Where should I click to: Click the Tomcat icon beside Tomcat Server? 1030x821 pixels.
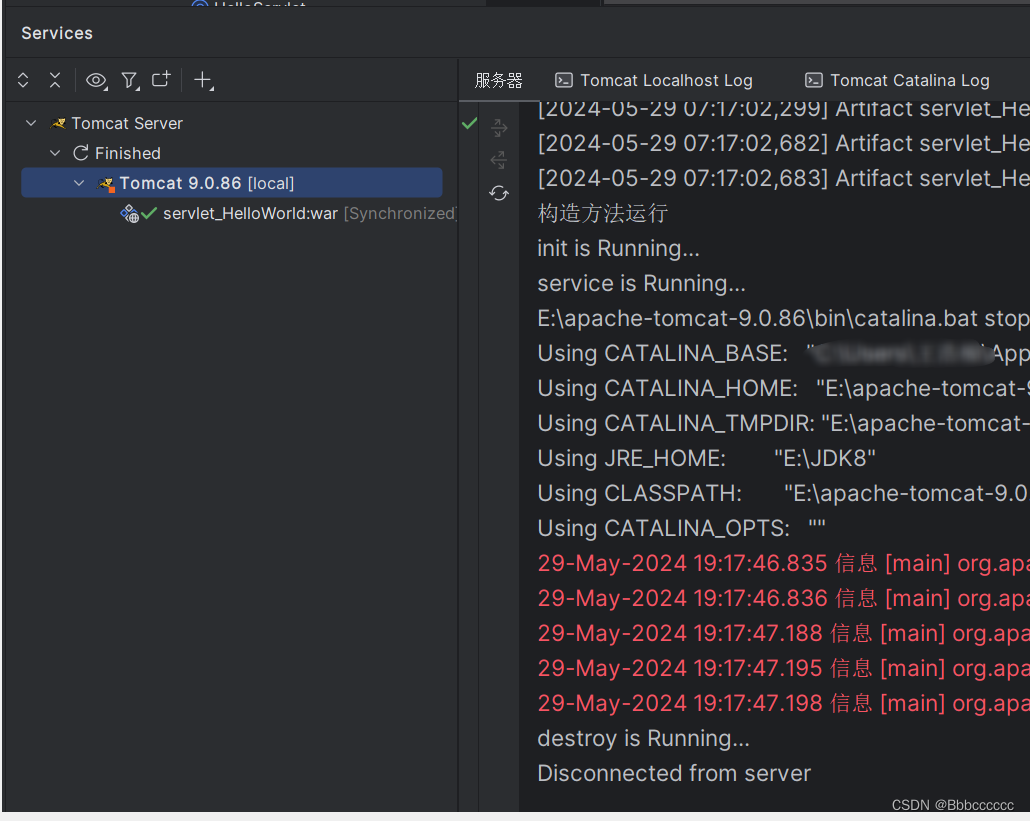coord(58,123)
